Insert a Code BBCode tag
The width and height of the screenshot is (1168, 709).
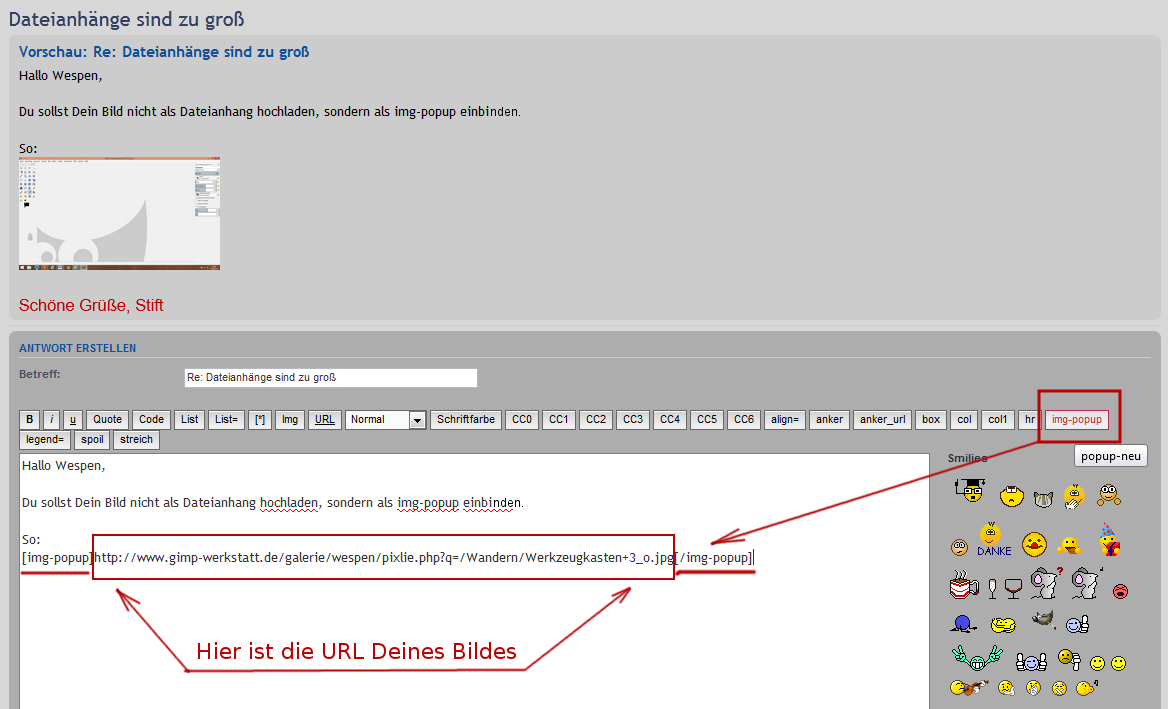[x=151, y=419]
